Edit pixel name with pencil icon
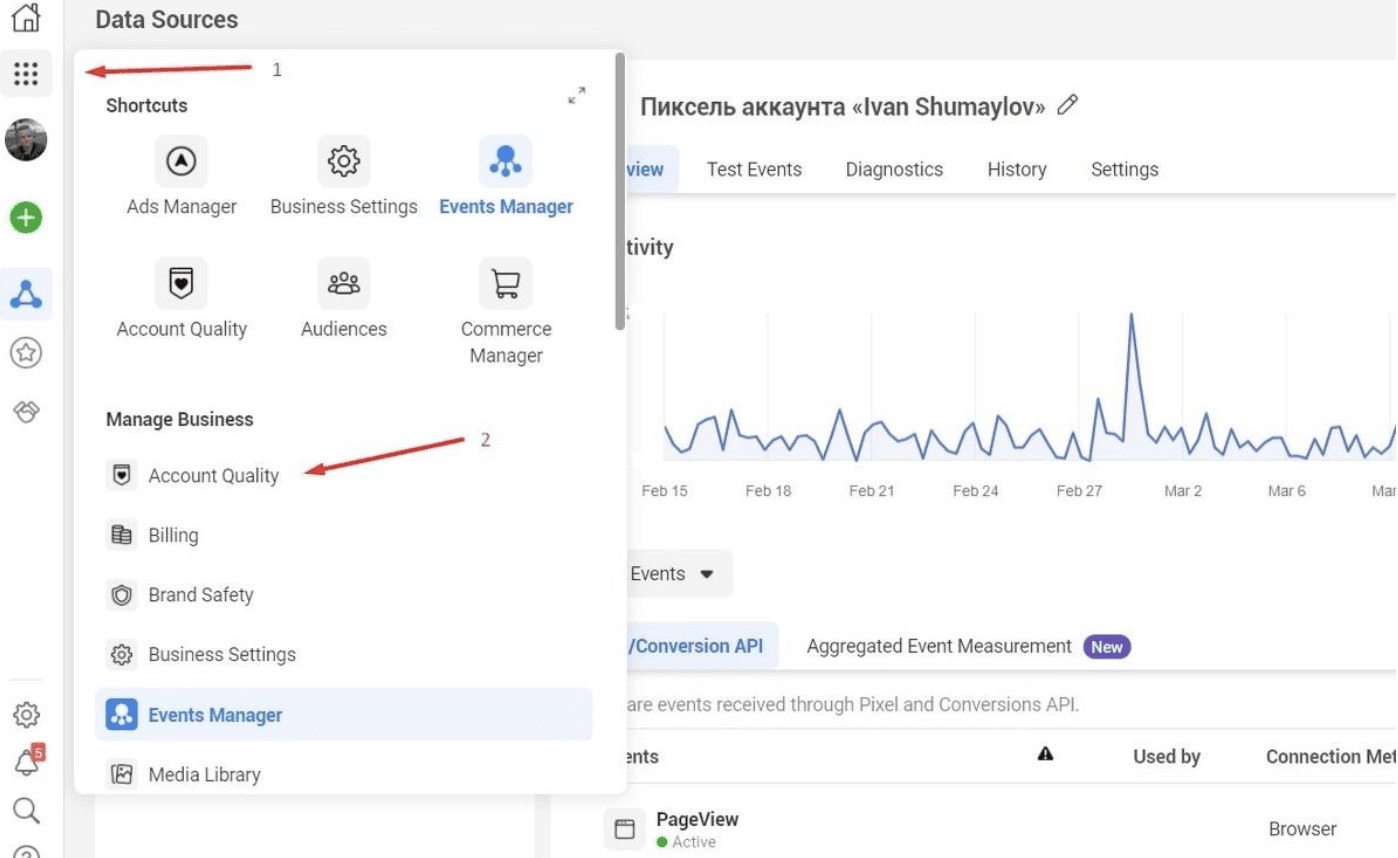The height and width of the screenshot is (858, 1398). pos(1067,105)
